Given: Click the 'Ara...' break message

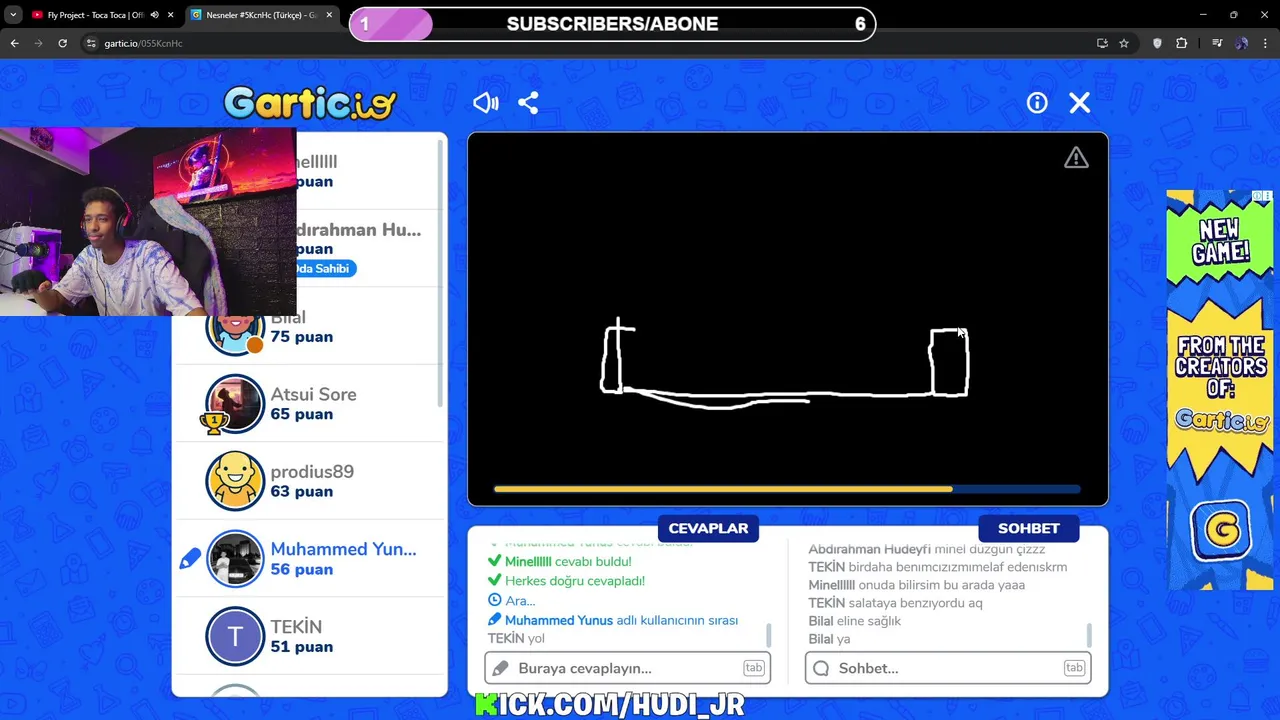Looking at the screenshot, I should tap(519, 600).
